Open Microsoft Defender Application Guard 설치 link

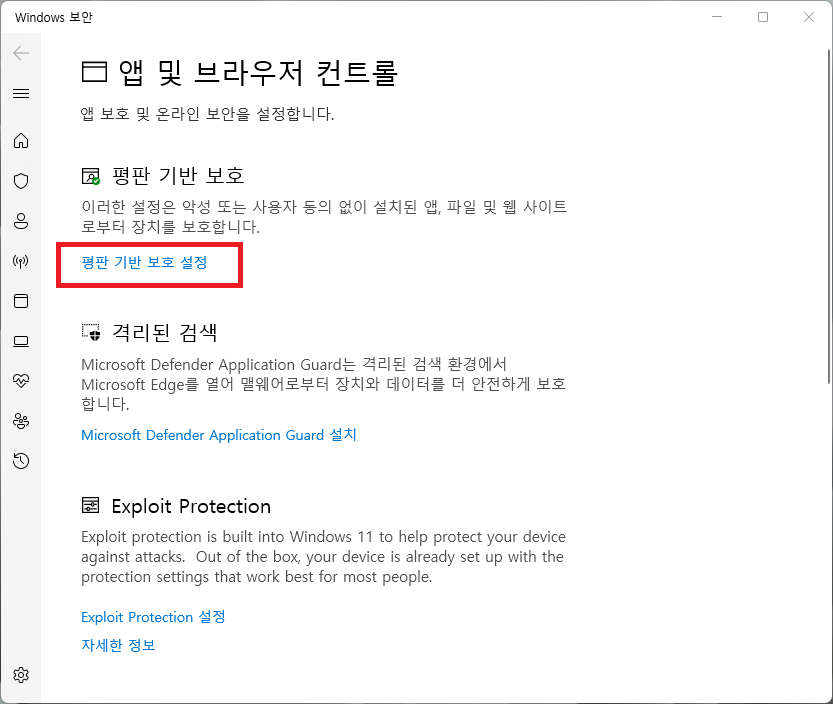point(219,435)
